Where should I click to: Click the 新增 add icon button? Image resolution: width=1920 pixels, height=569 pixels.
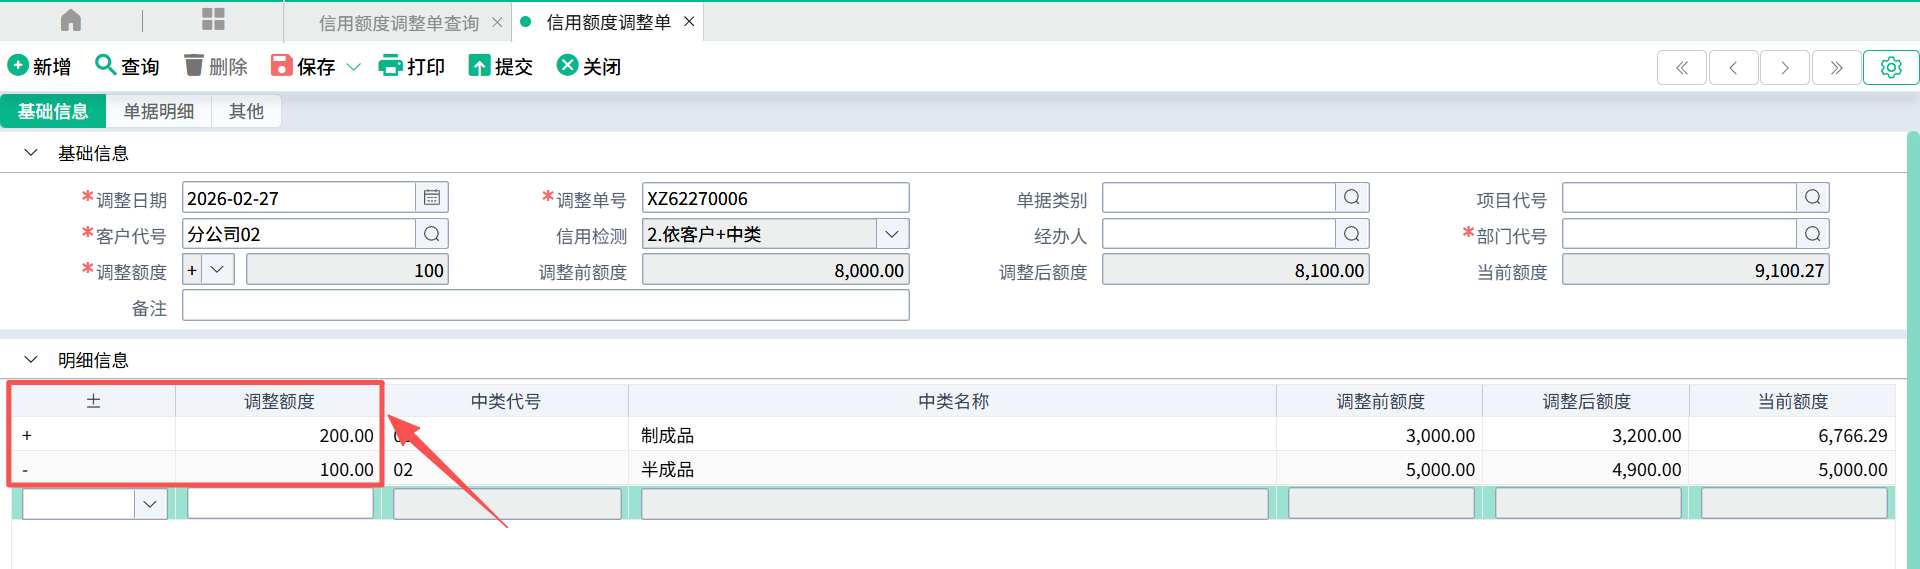tap(18, 66)
